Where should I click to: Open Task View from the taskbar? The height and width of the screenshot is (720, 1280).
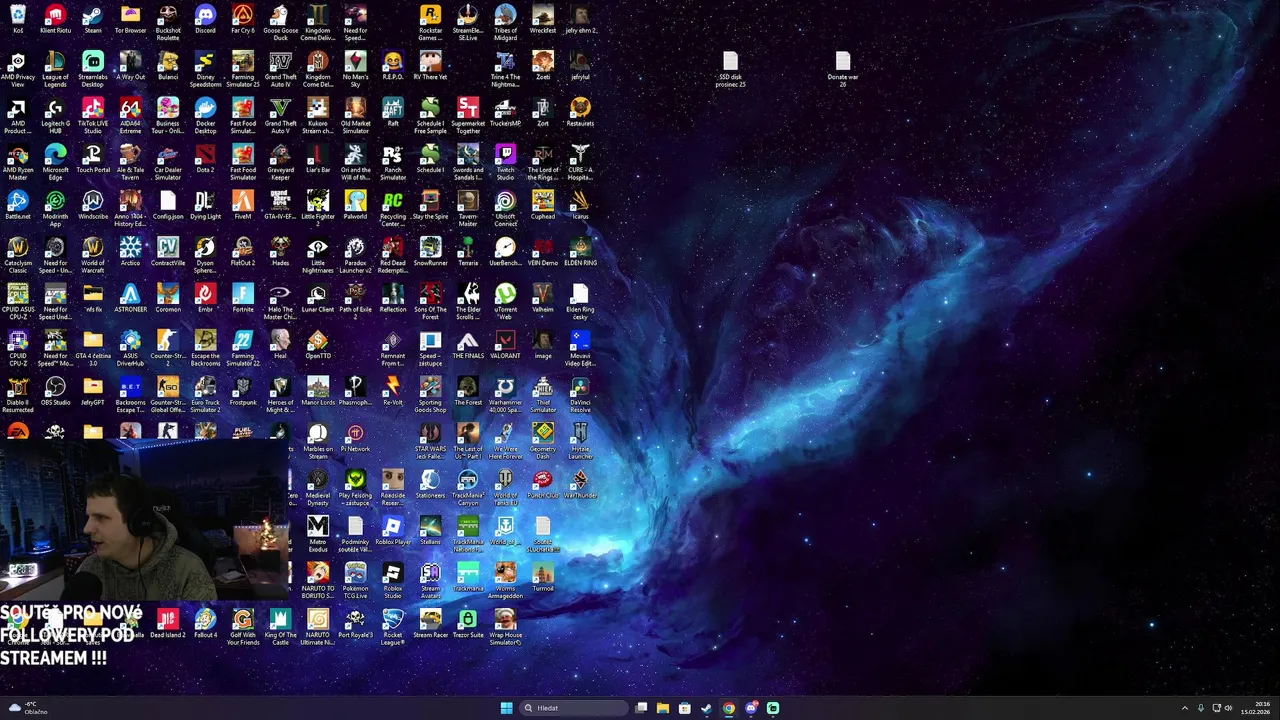641,708
